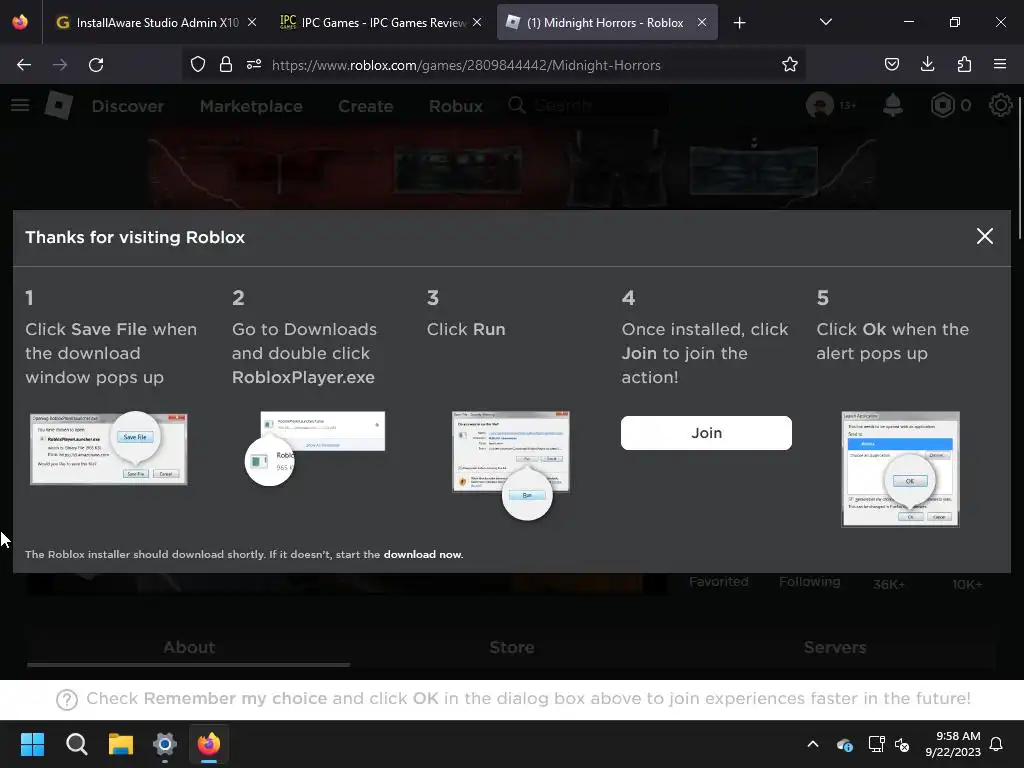Click the Run dialog illustration under step 3
Screen dimensions: 1024x768
click(511, 465)
